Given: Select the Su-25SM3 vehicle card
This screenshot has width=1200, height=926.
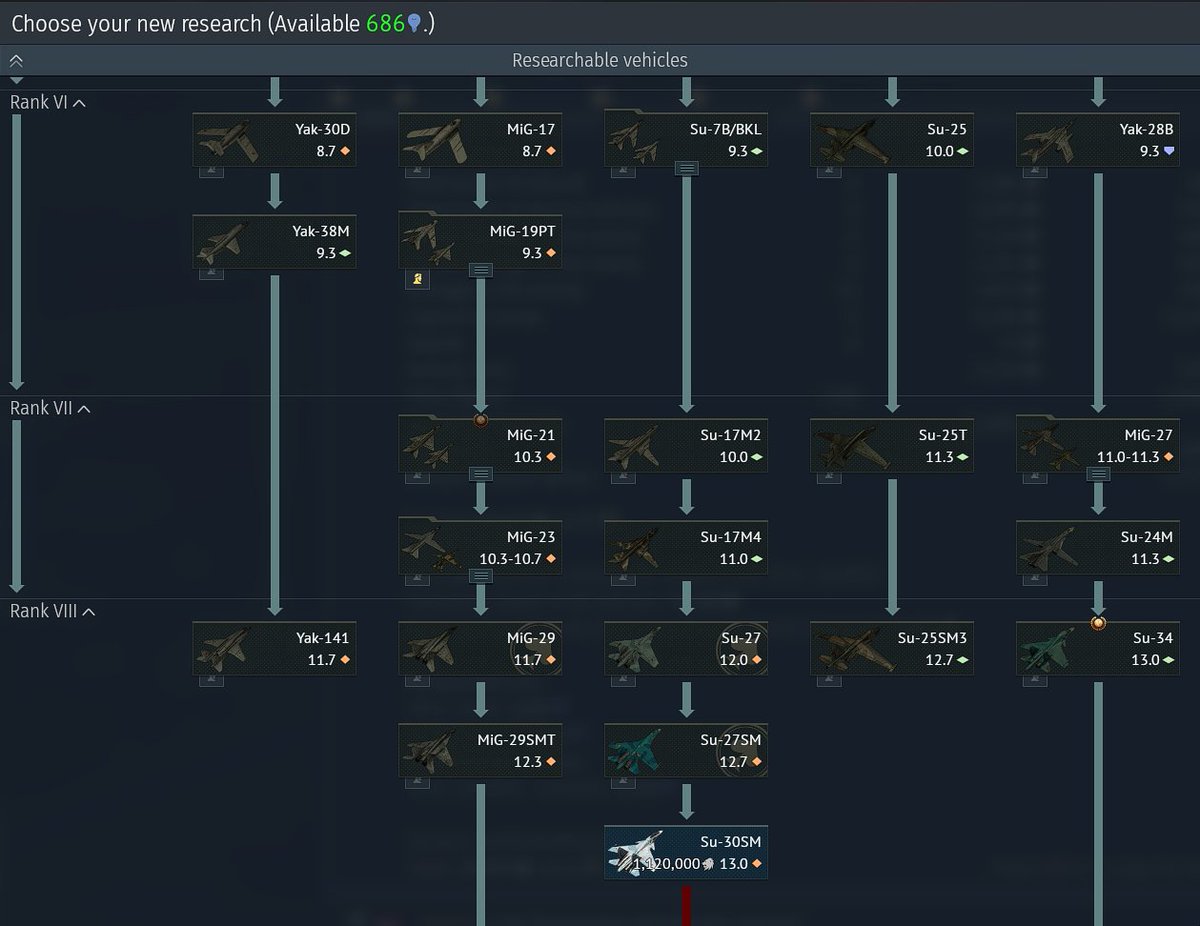Looking at the screenshot, I should coord(892,649).
